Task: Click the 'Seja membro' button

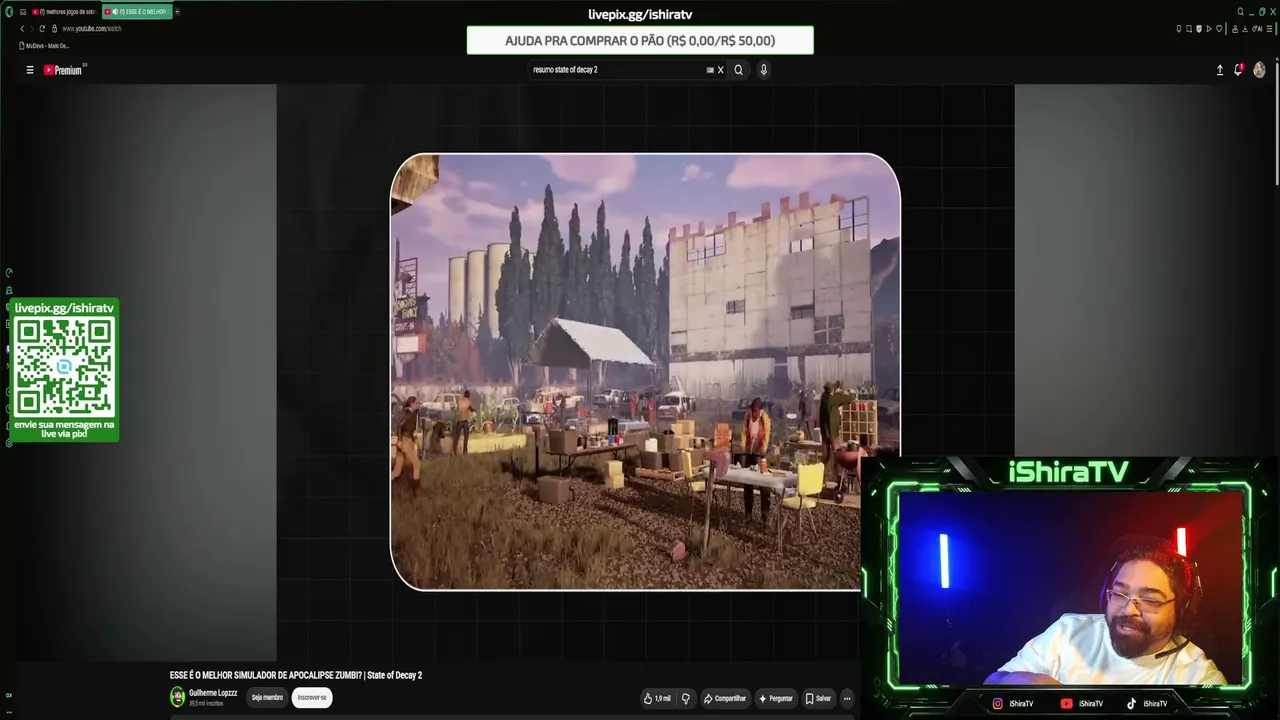Action: click(x=267, y=698)
